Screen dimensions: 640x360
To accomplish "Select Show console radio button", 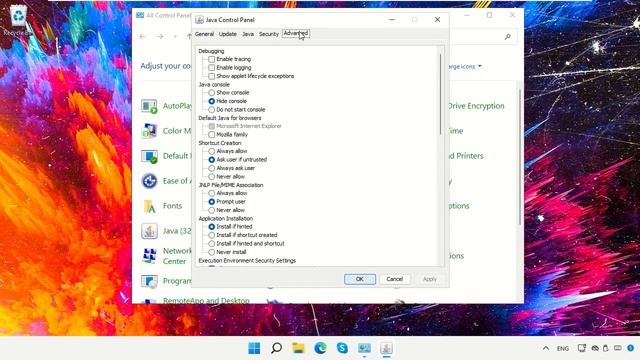I will click(211, 93).
